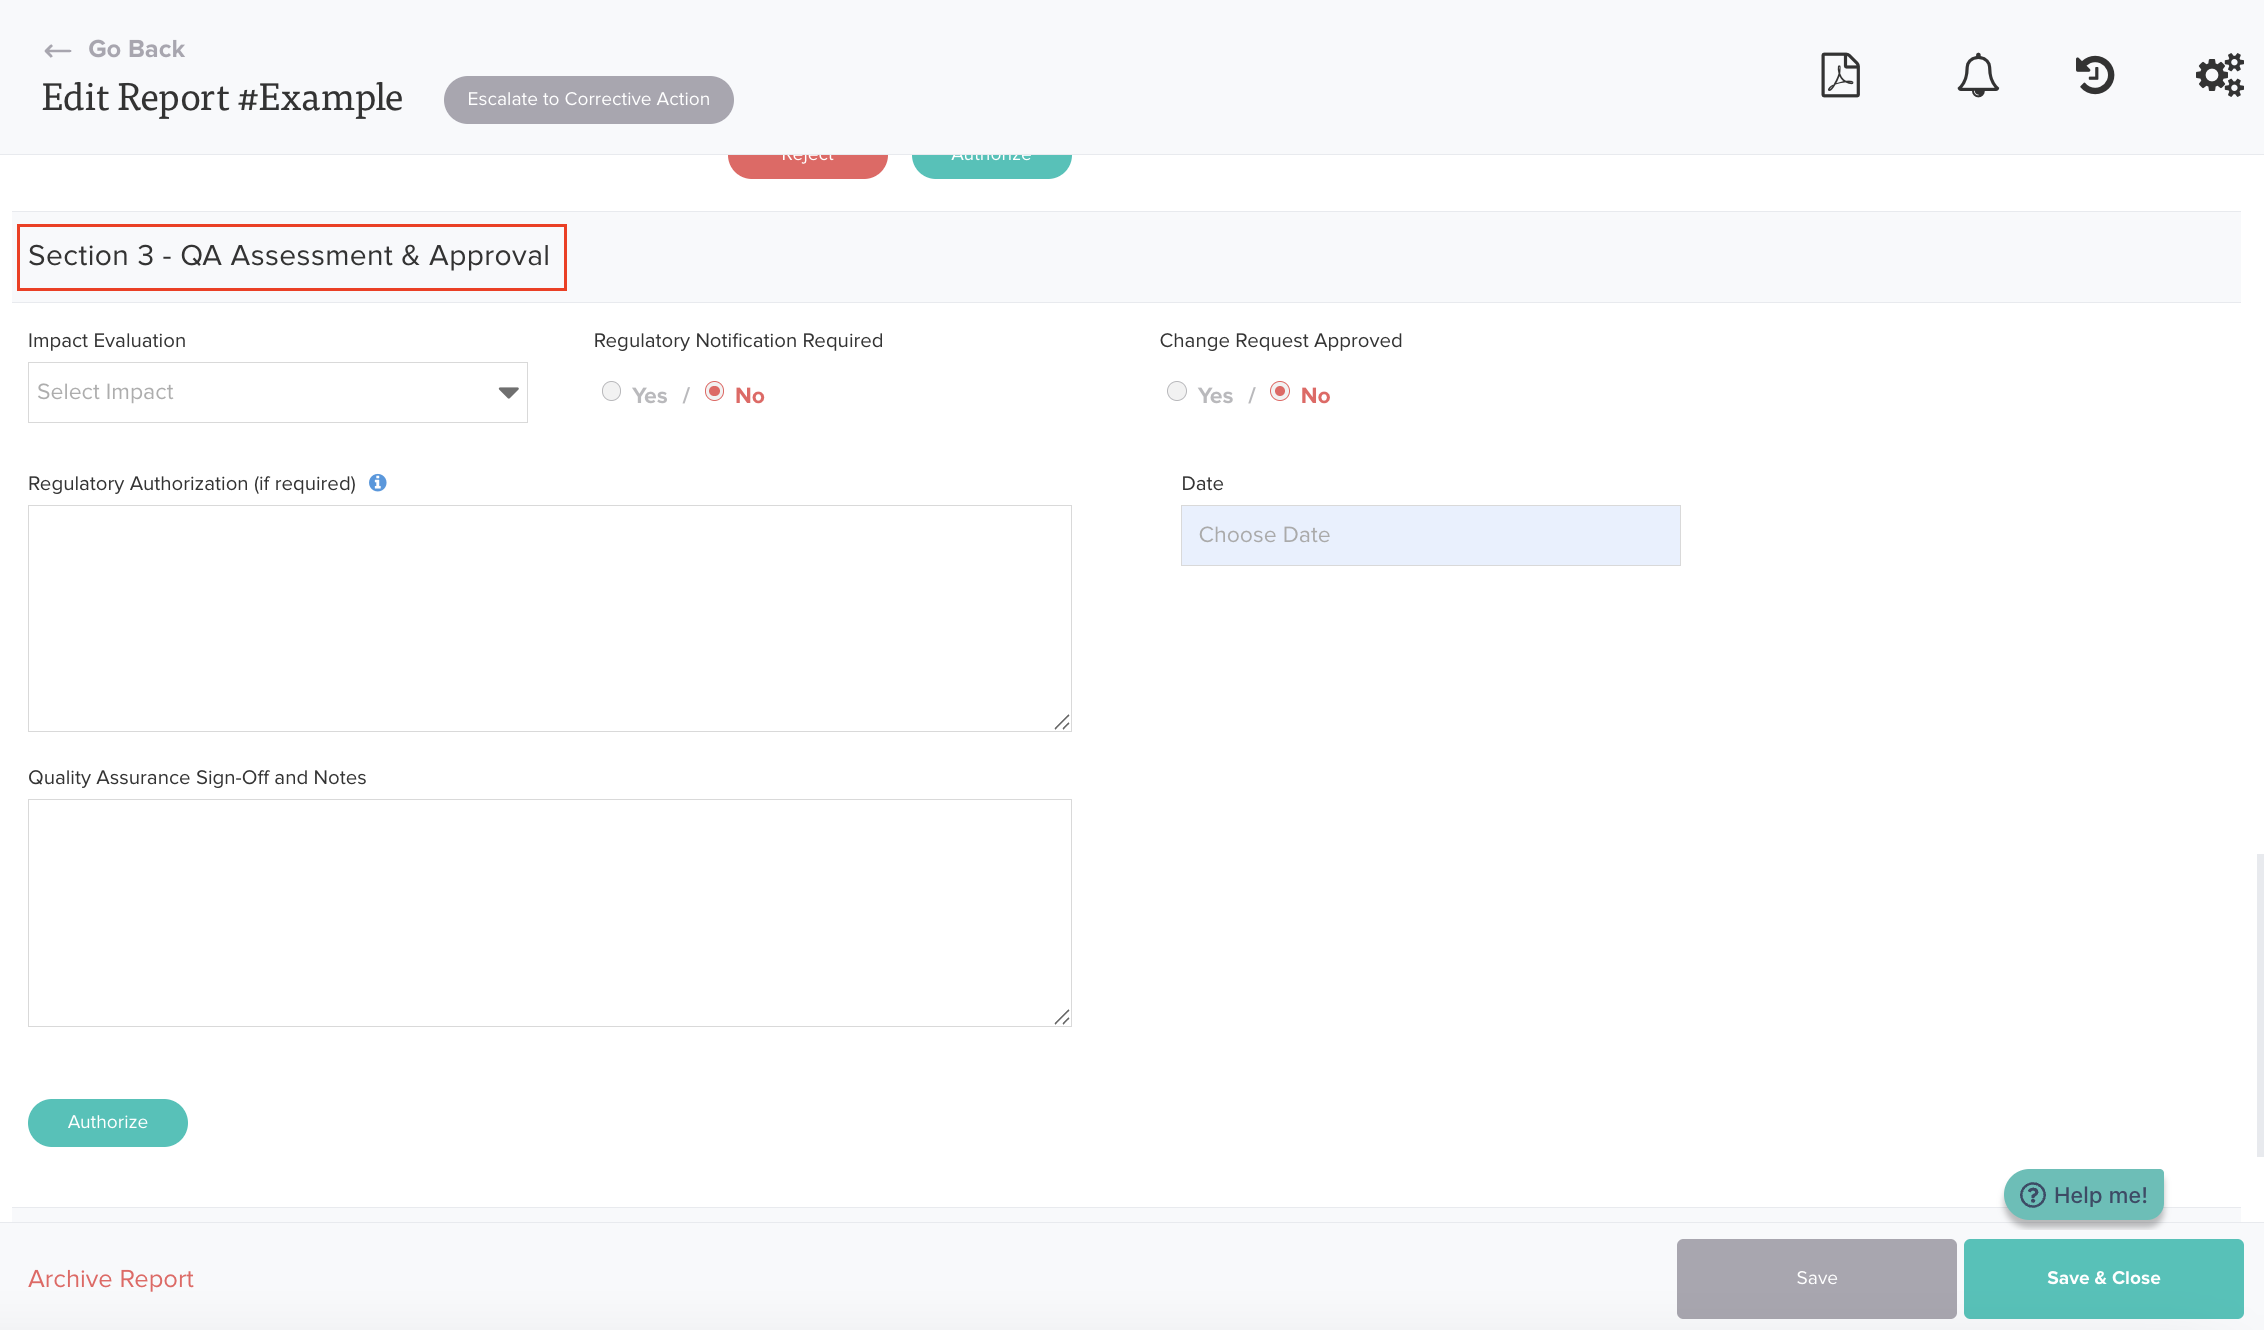The width and height of the screenshot is (2264, 1330).
Task: Click Quality Assurance Sign-Off notes field
Action: coord(549,912)
